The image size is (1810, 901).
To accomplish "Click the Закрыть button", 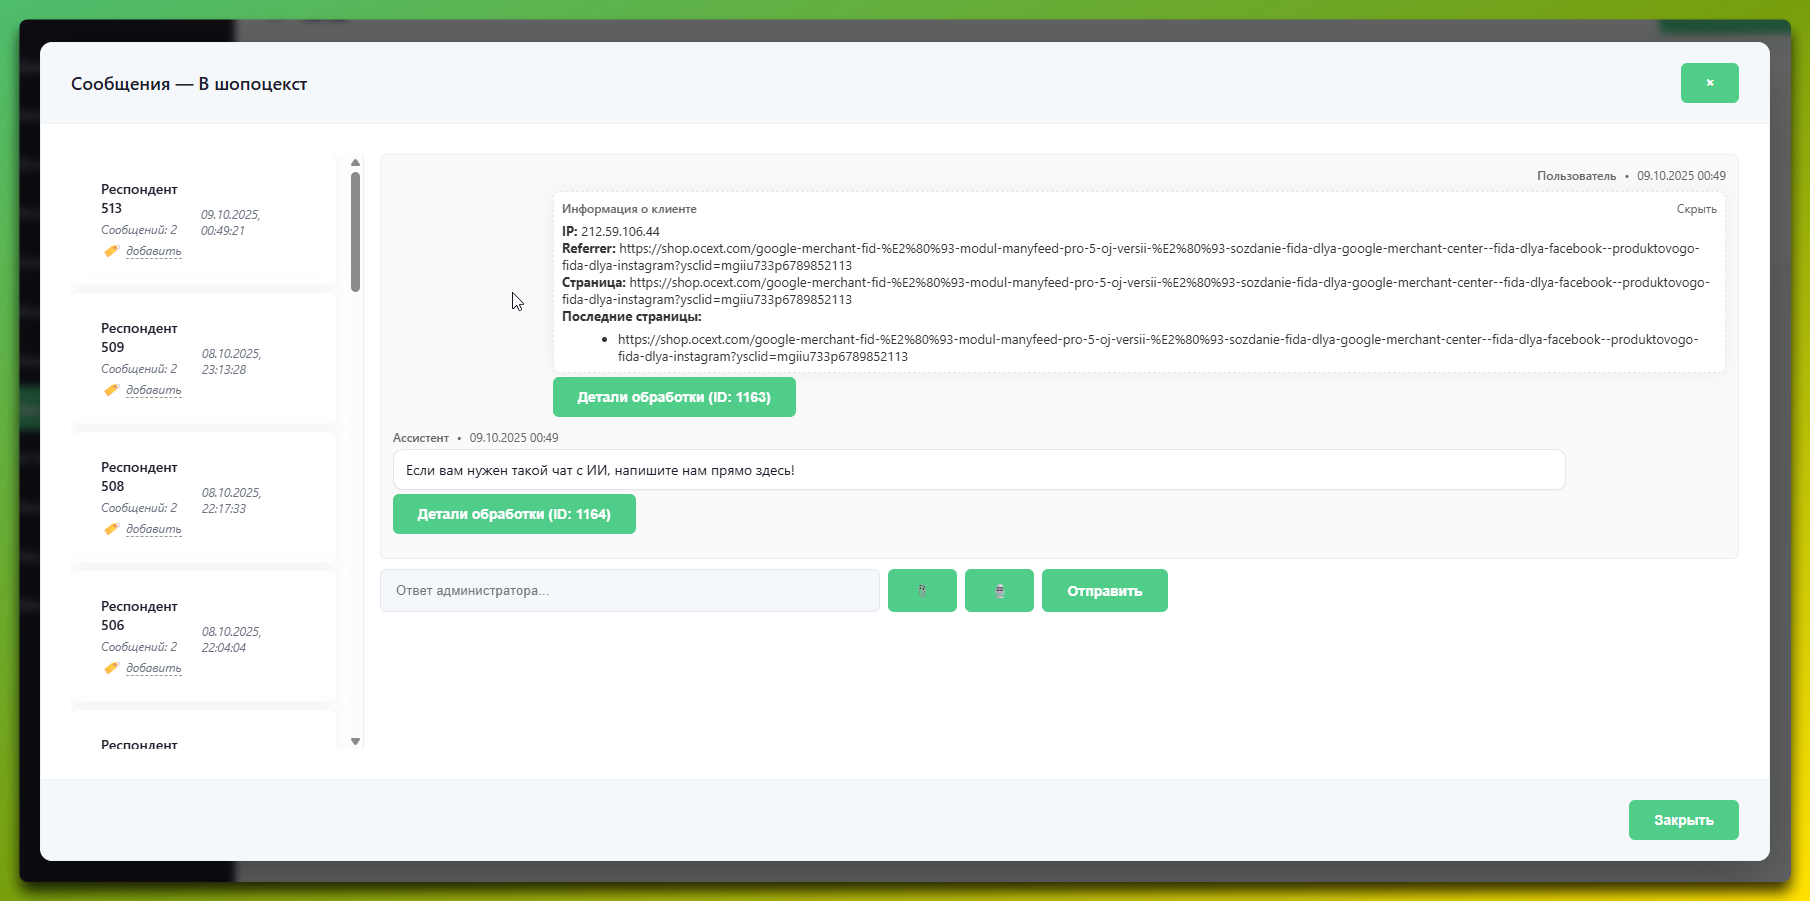I will pos(1683,820).
